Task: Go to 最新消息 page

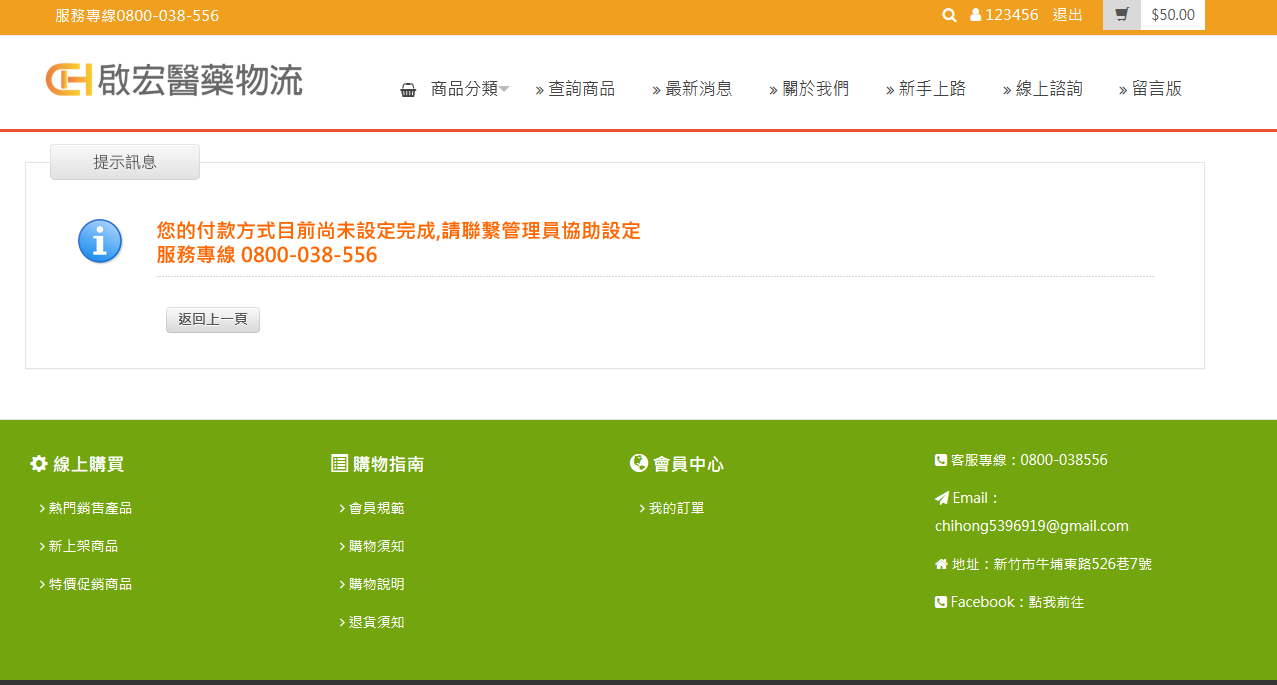Action: tap(697, 89)
